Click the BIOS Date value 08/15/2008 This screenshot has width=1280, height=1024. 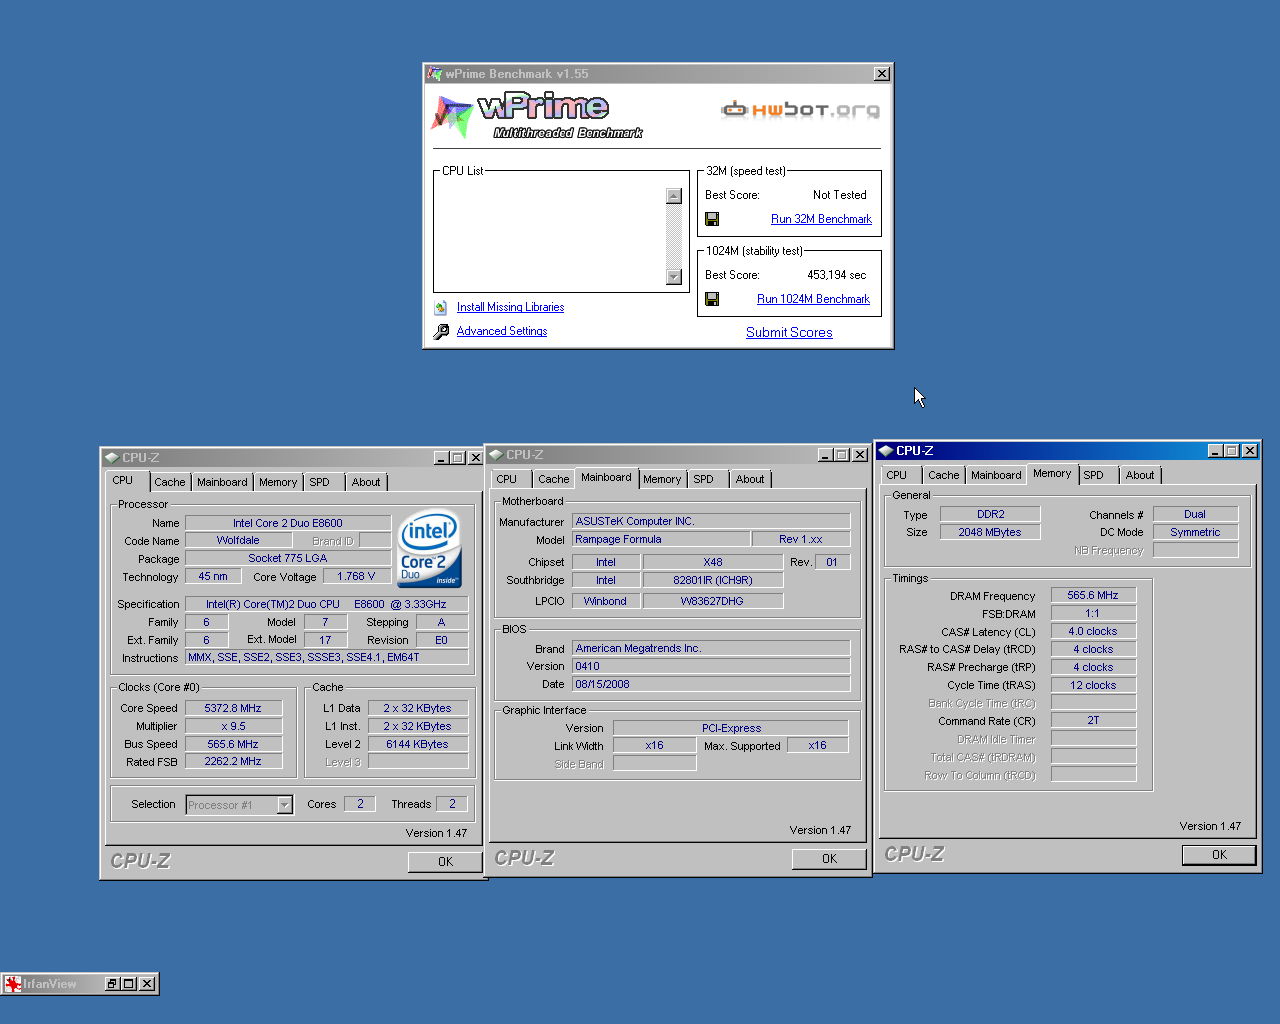click(x=711, y=684)
